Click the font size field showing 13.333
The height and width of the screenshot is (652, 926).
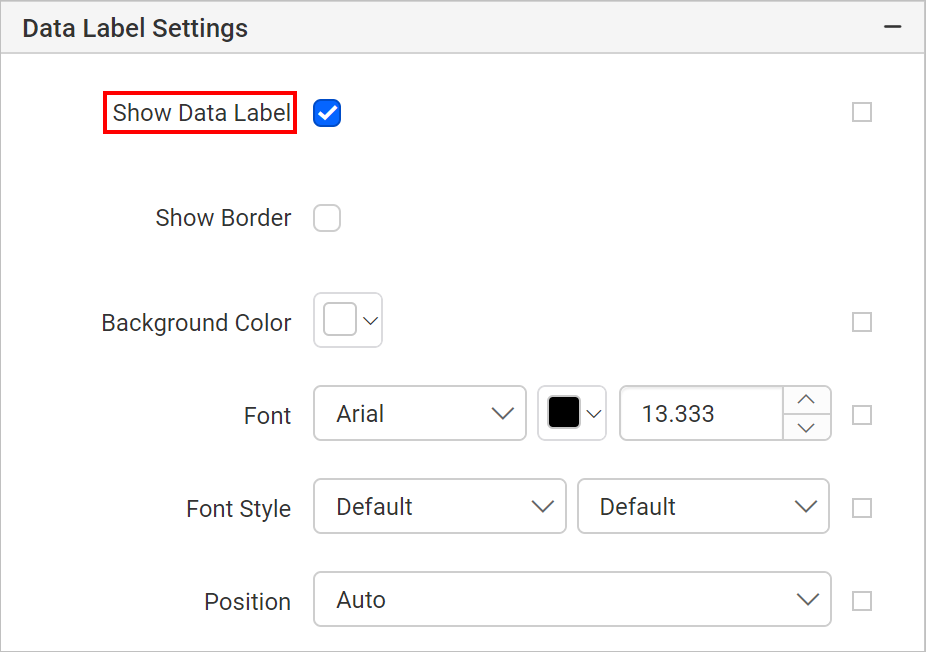pos(702,413)
